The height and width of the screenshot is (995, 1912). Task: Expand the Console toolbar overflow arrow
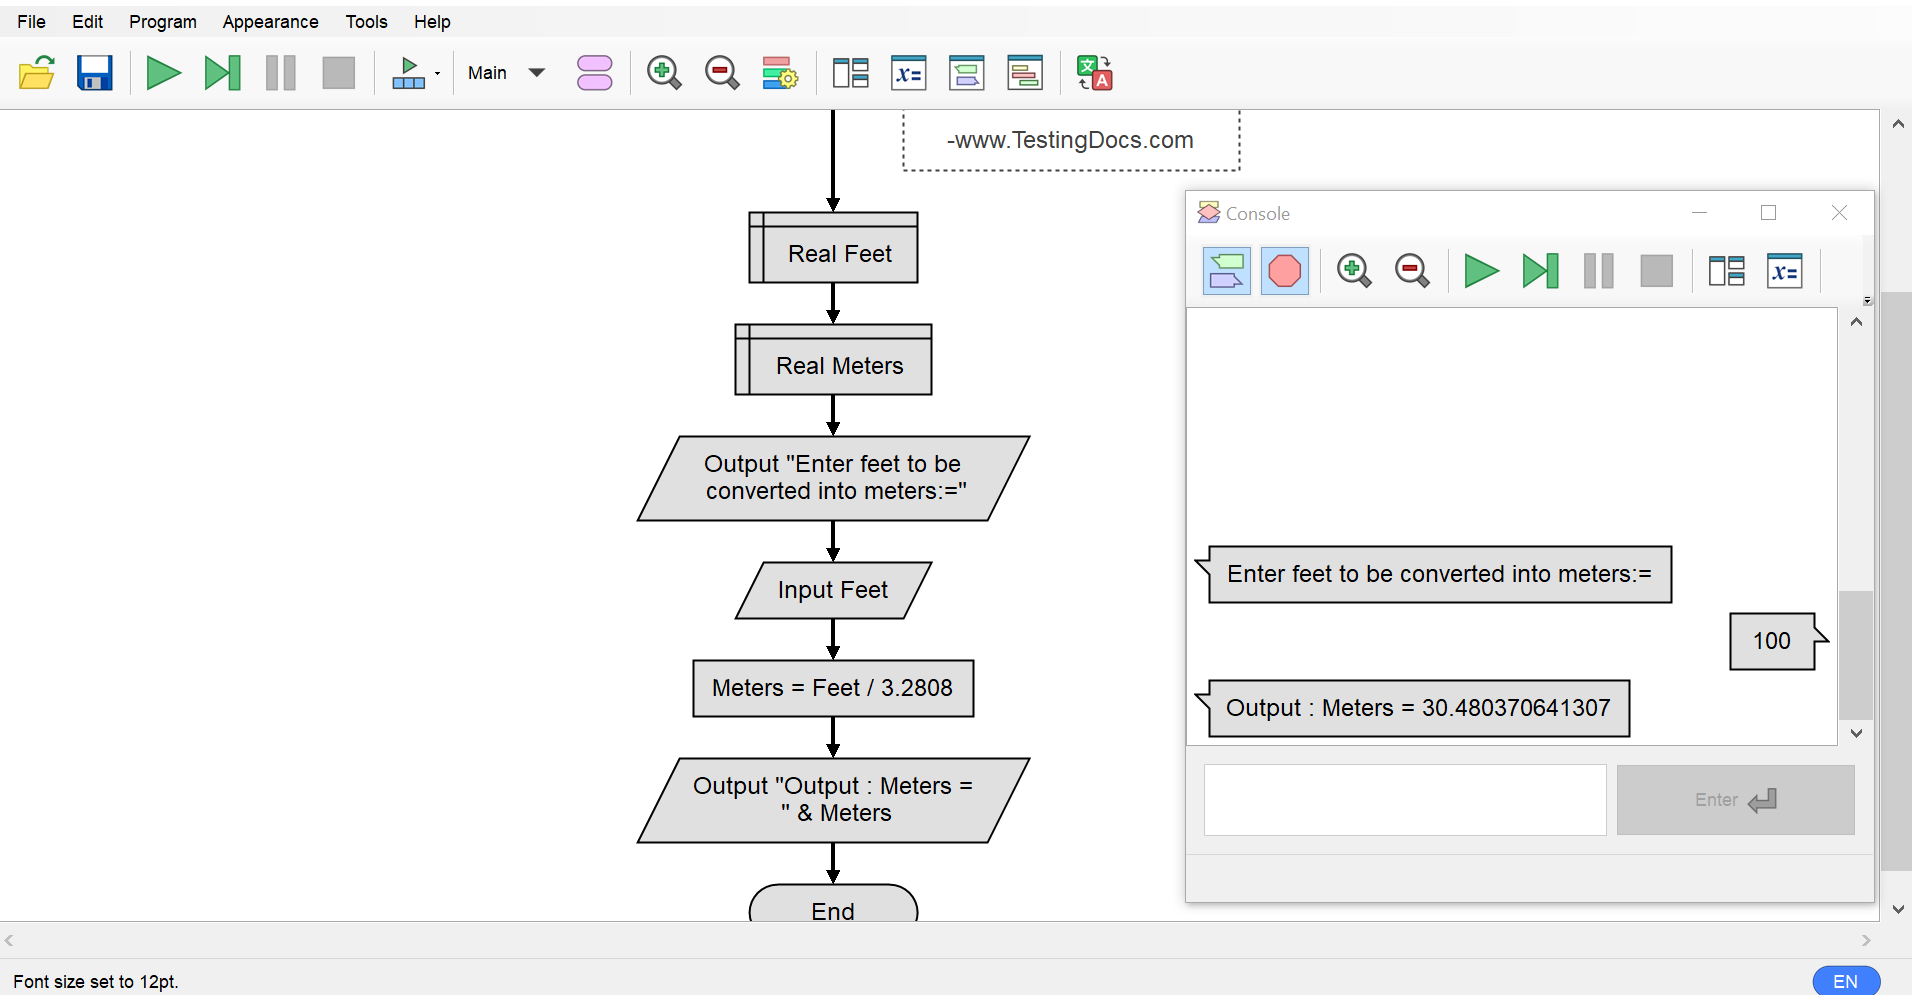[x=1866, y=301]
